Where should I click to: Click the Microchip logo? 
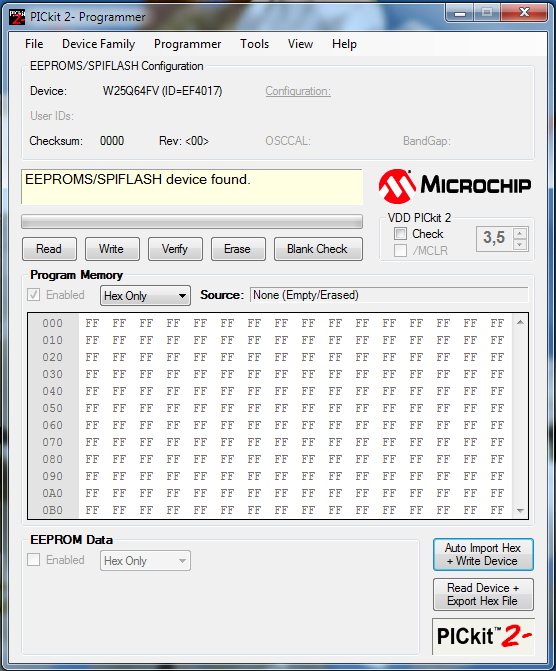(x=455, y=186)
